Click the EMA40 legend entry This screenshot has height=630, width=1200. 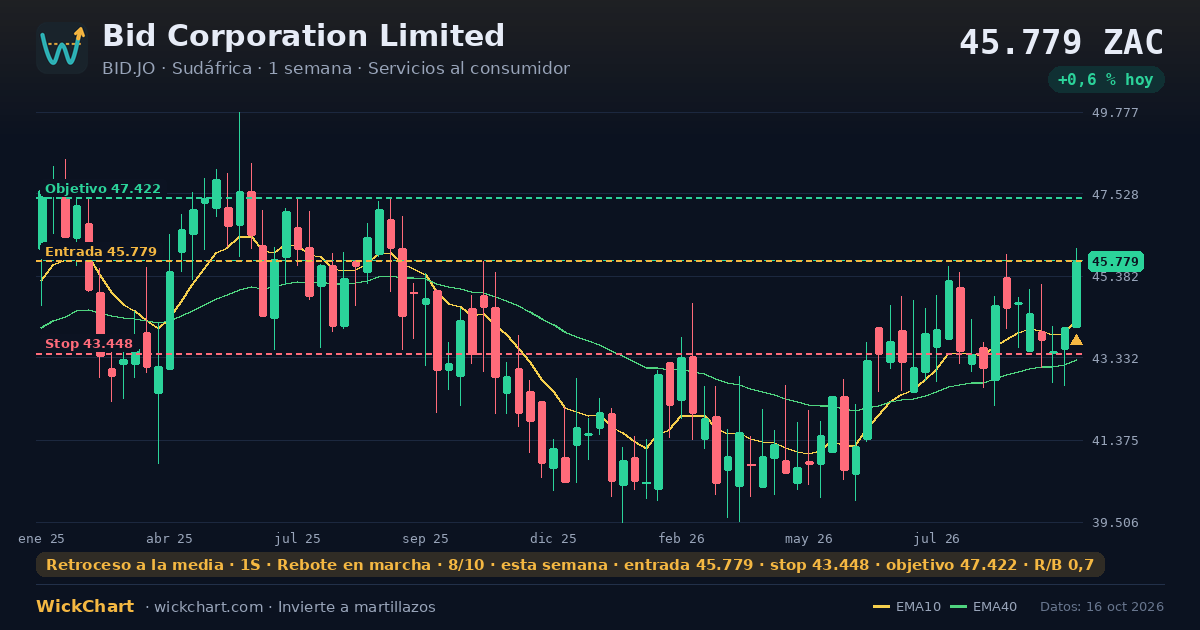(x=983, y=607)
